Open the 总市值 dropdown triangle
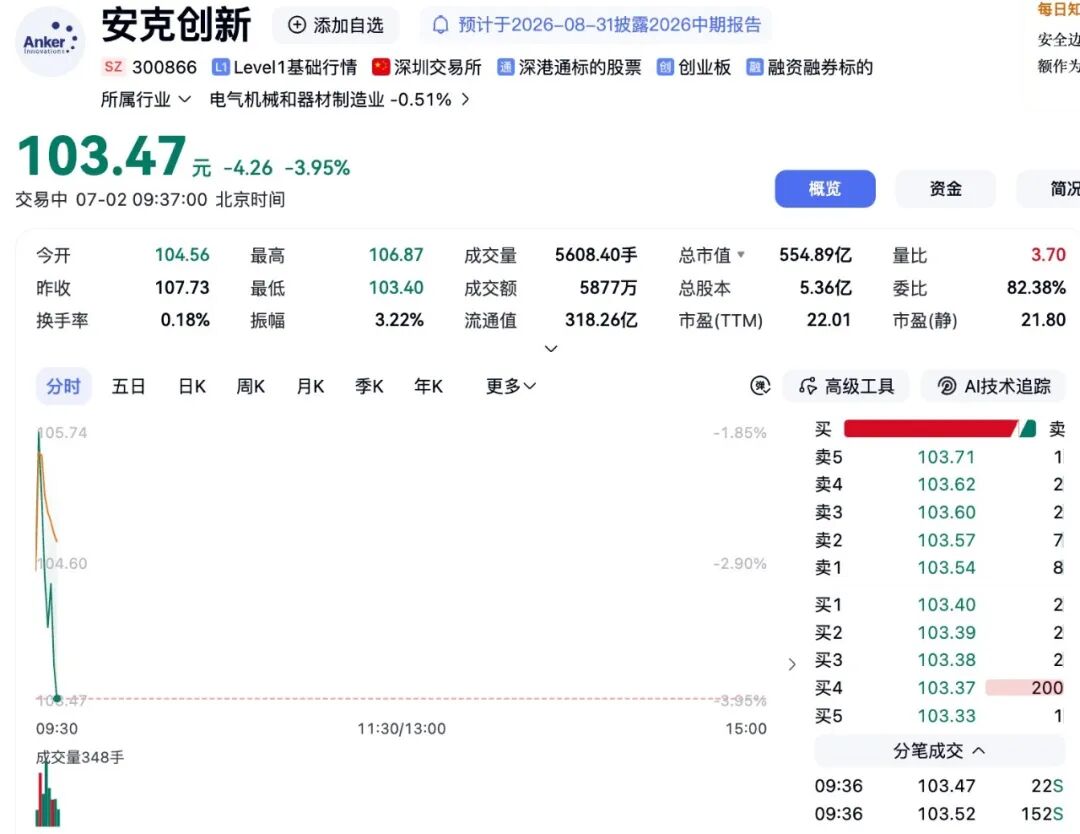Viewport: 1080px width, 834px height. 741,255
